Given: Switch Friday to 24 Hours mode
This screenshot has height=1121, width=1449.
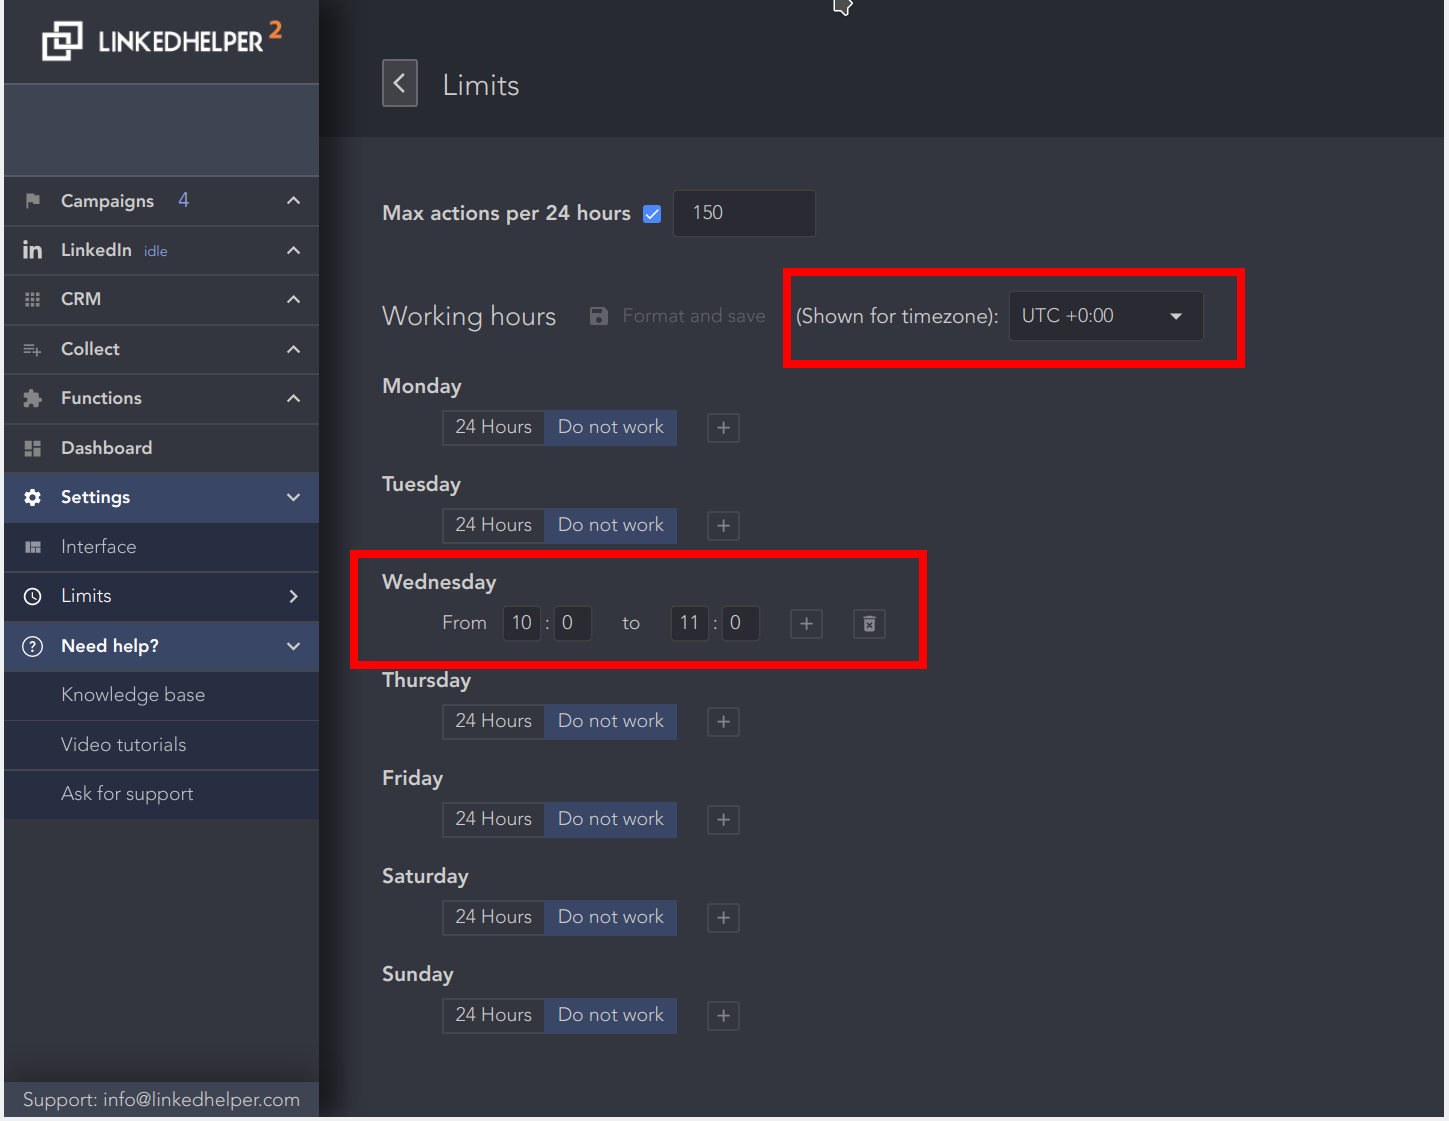Looking at the screenshot, I should 493,819.
